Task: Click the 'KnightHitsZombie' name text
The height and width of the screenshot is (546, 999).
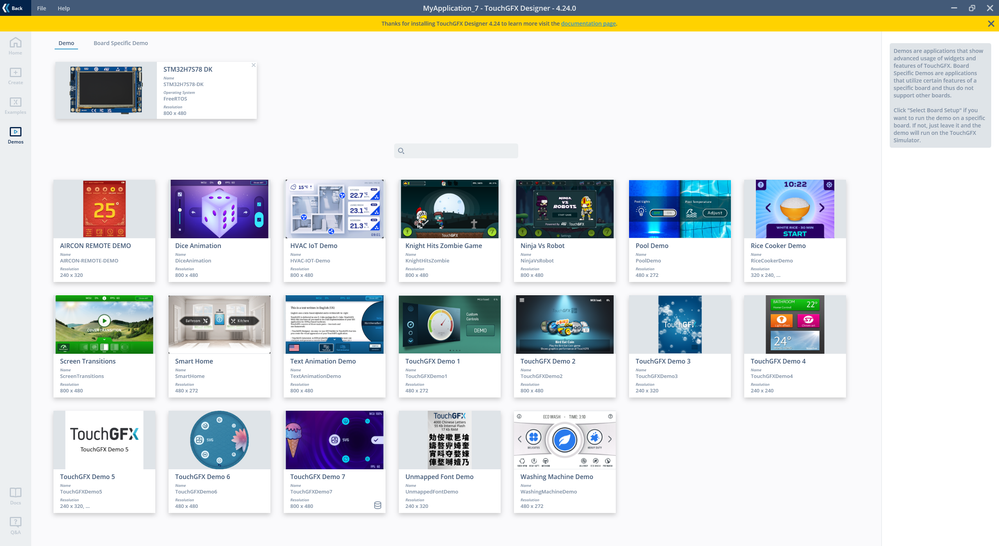Action: click(428, 261)
